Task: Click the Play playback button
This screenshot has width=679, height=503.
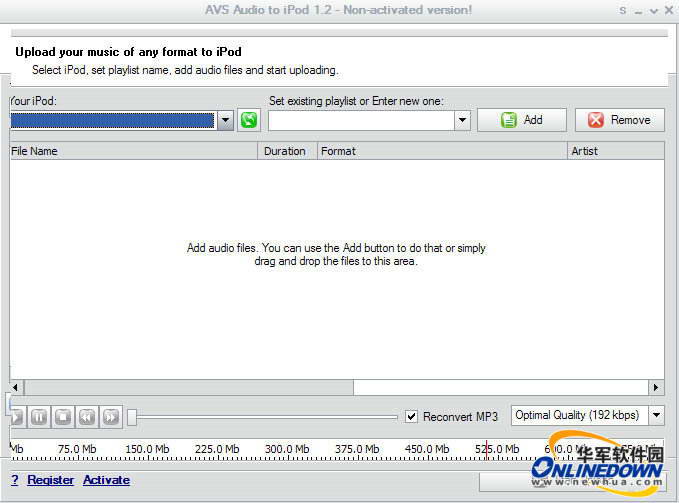Action: pos(17,417)
